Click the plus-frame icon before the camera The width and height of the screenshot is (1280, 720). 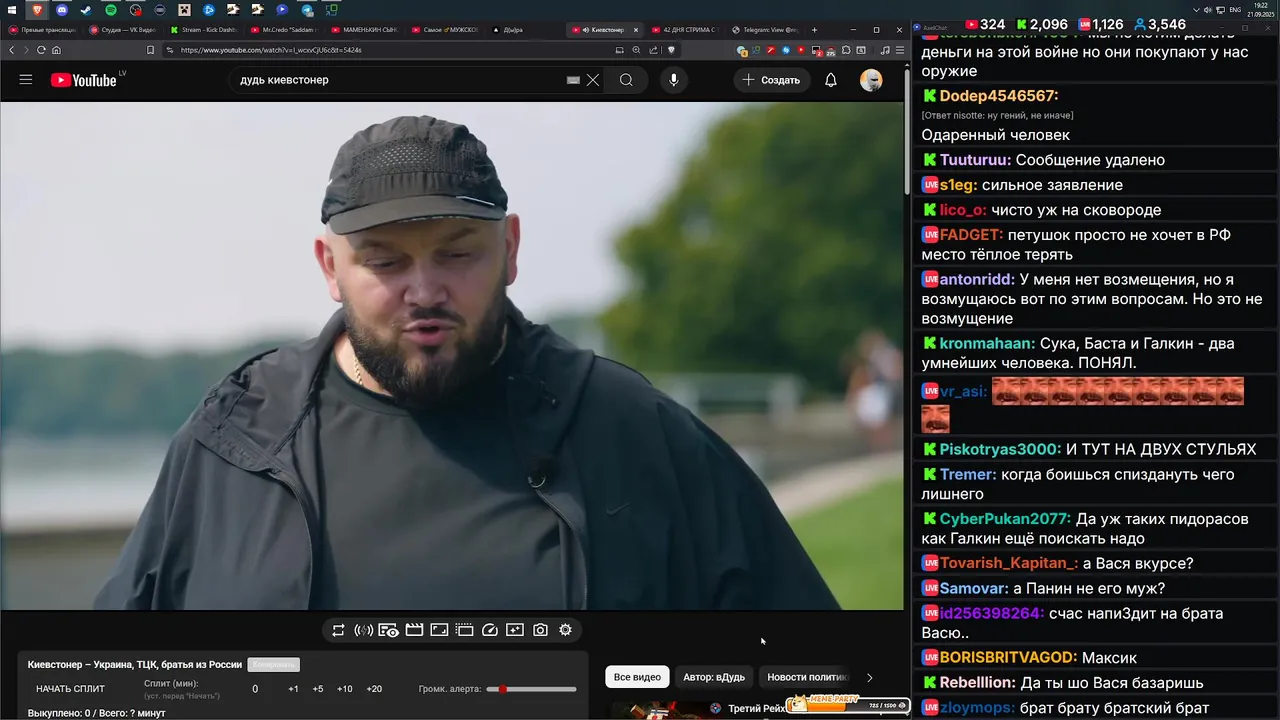(x=515, y=630)
